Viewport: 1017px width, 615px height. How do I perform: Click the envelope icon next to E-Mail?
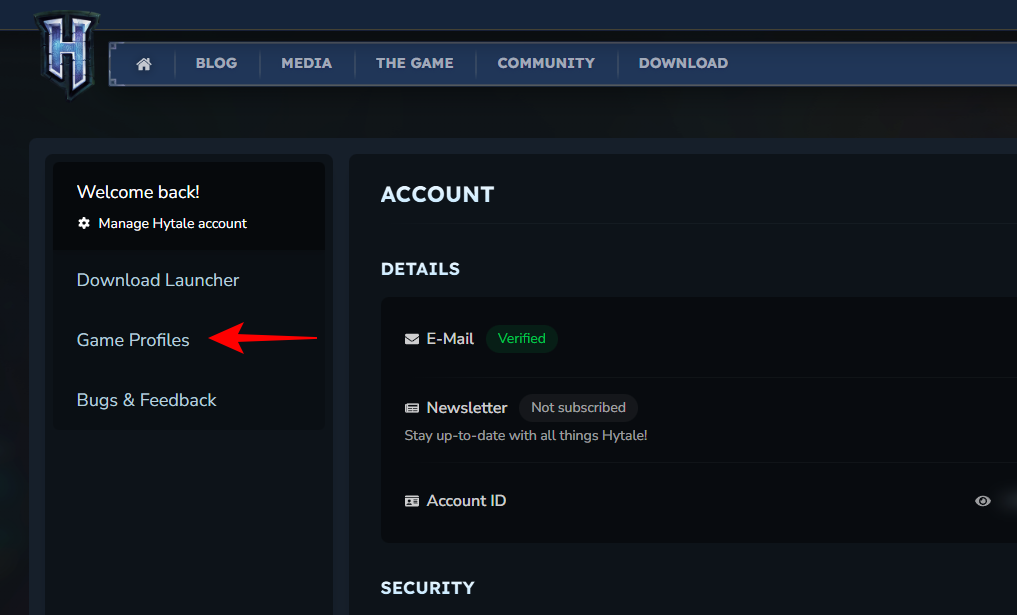pos(412,339)
